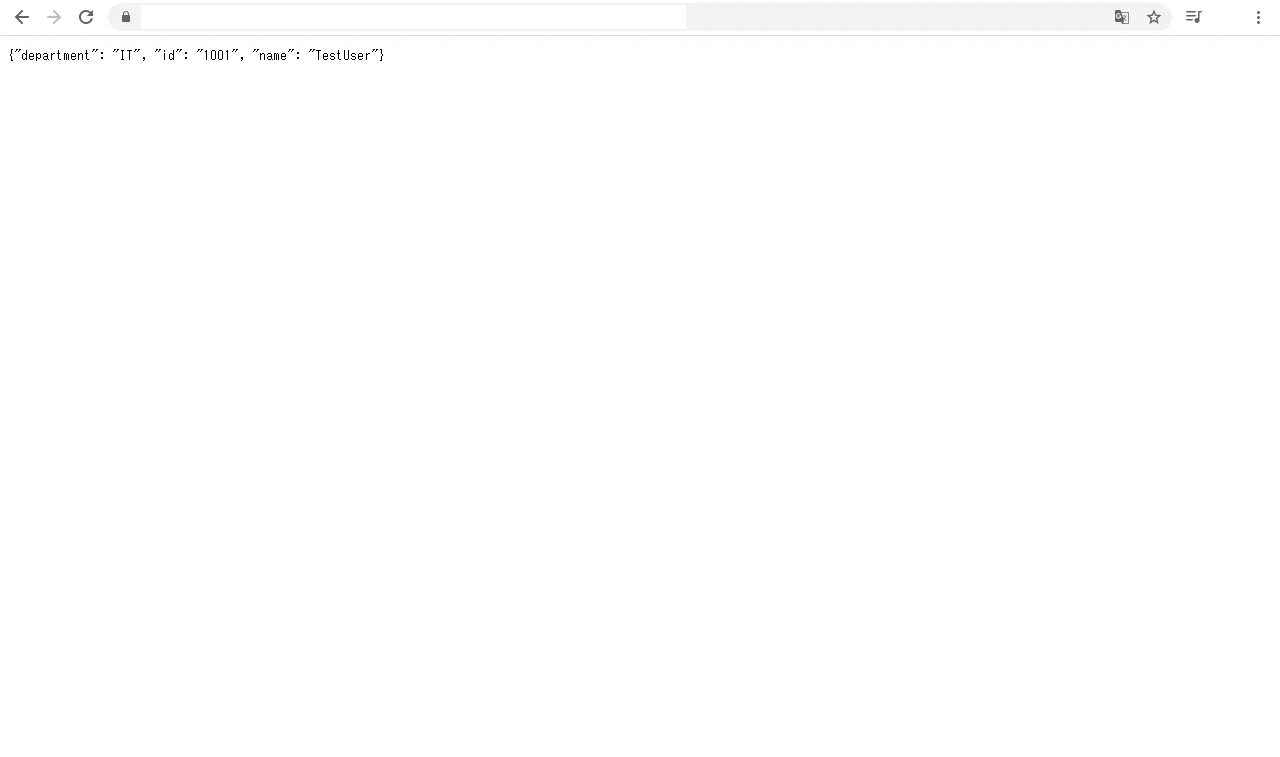
Task: View site info via the lock icon
Action: coord(126,17)
